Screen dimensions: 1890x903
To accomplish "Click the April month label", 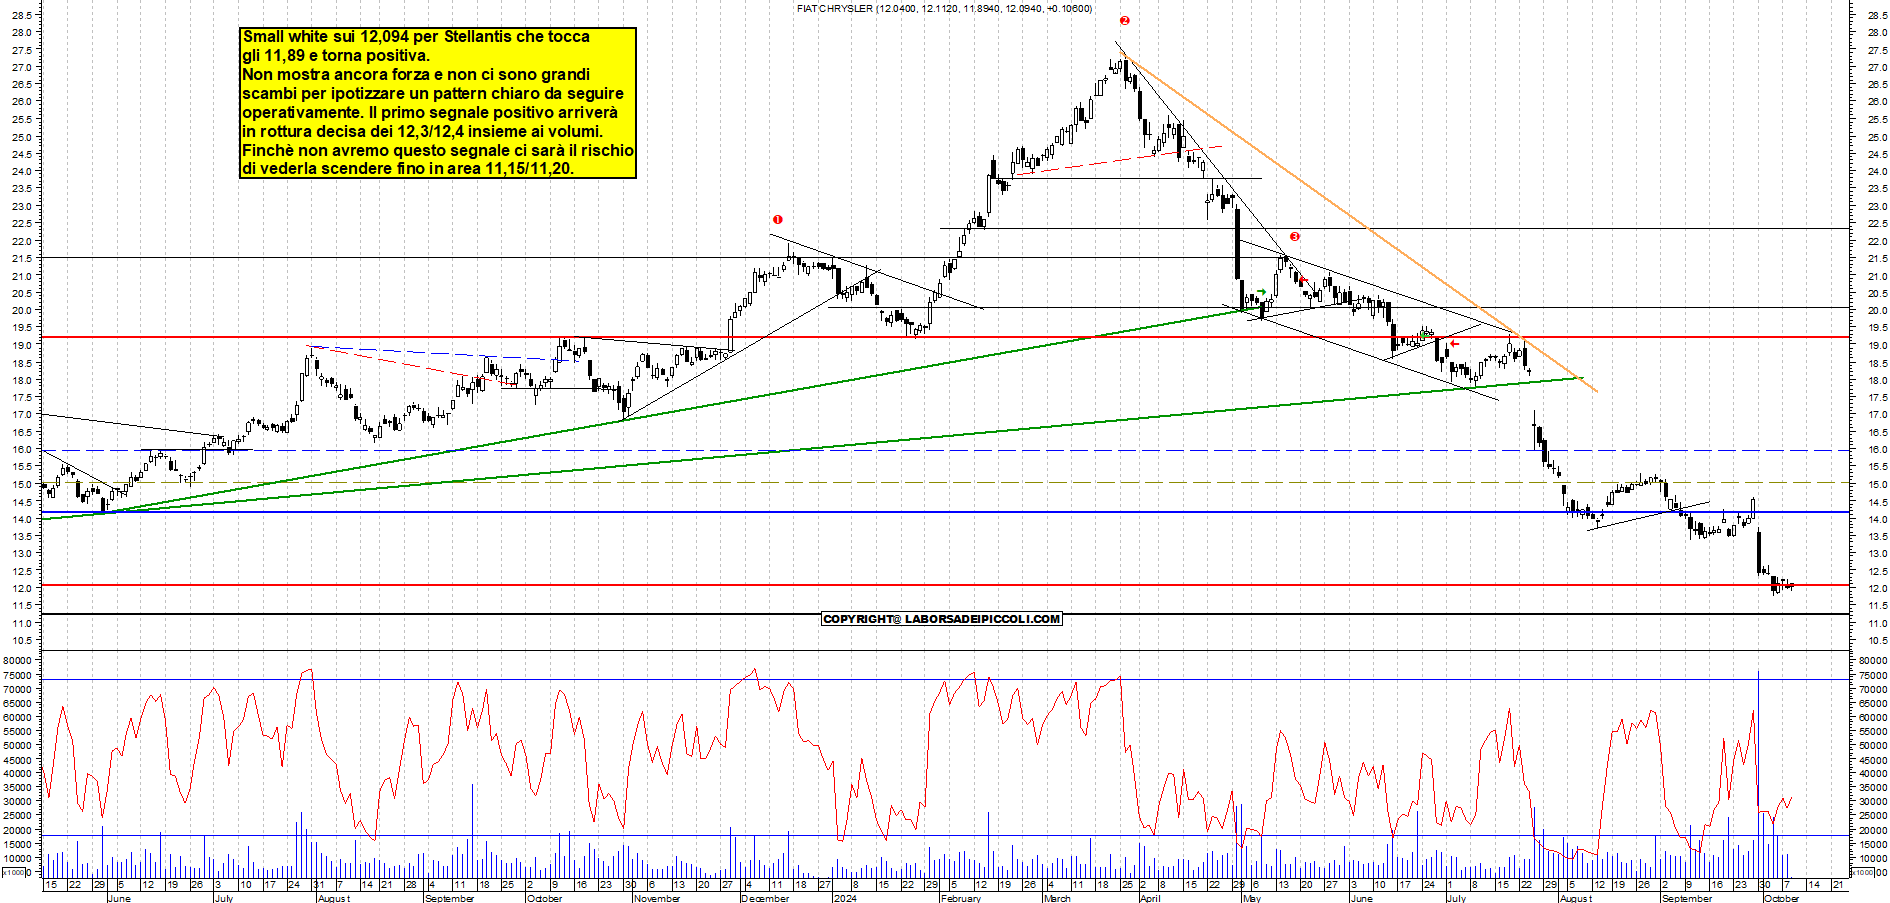I will coord(1150,898).
